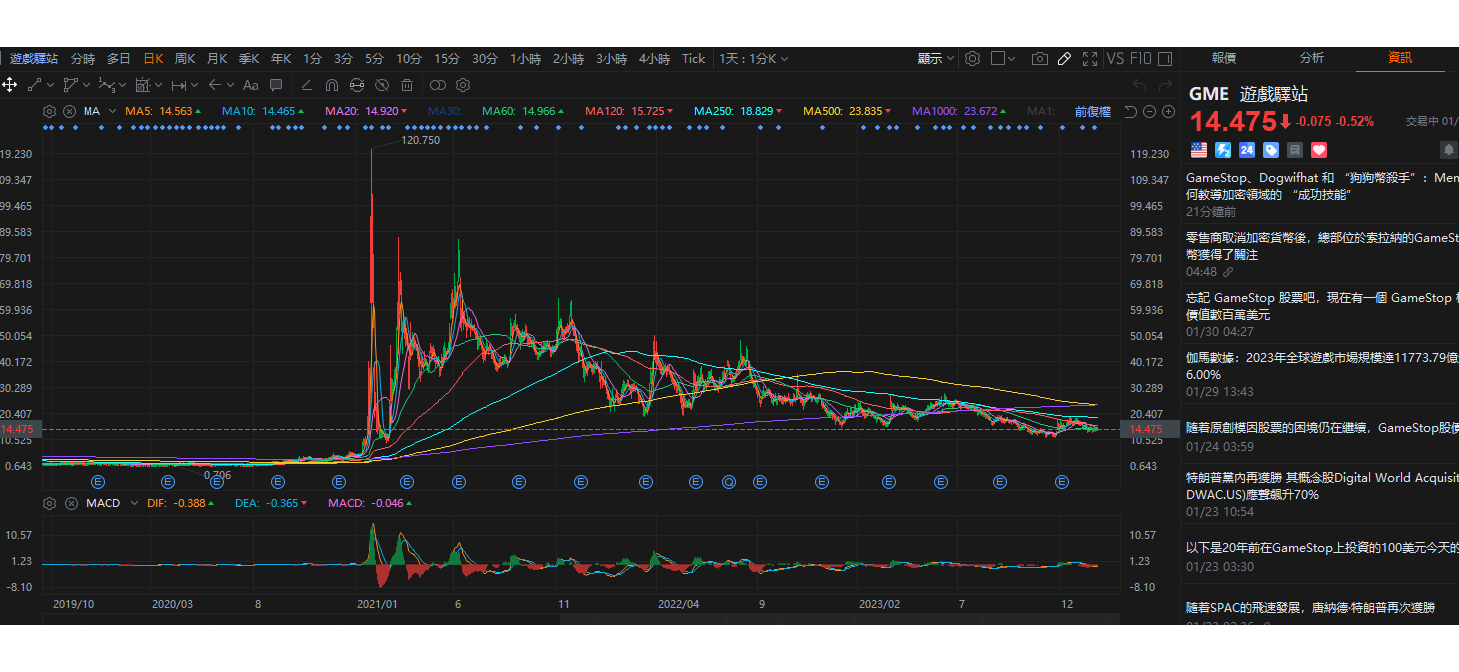1459x672 pixels.
Task: Enter fullscreen chart mode icon
Action: point(1090,59)
